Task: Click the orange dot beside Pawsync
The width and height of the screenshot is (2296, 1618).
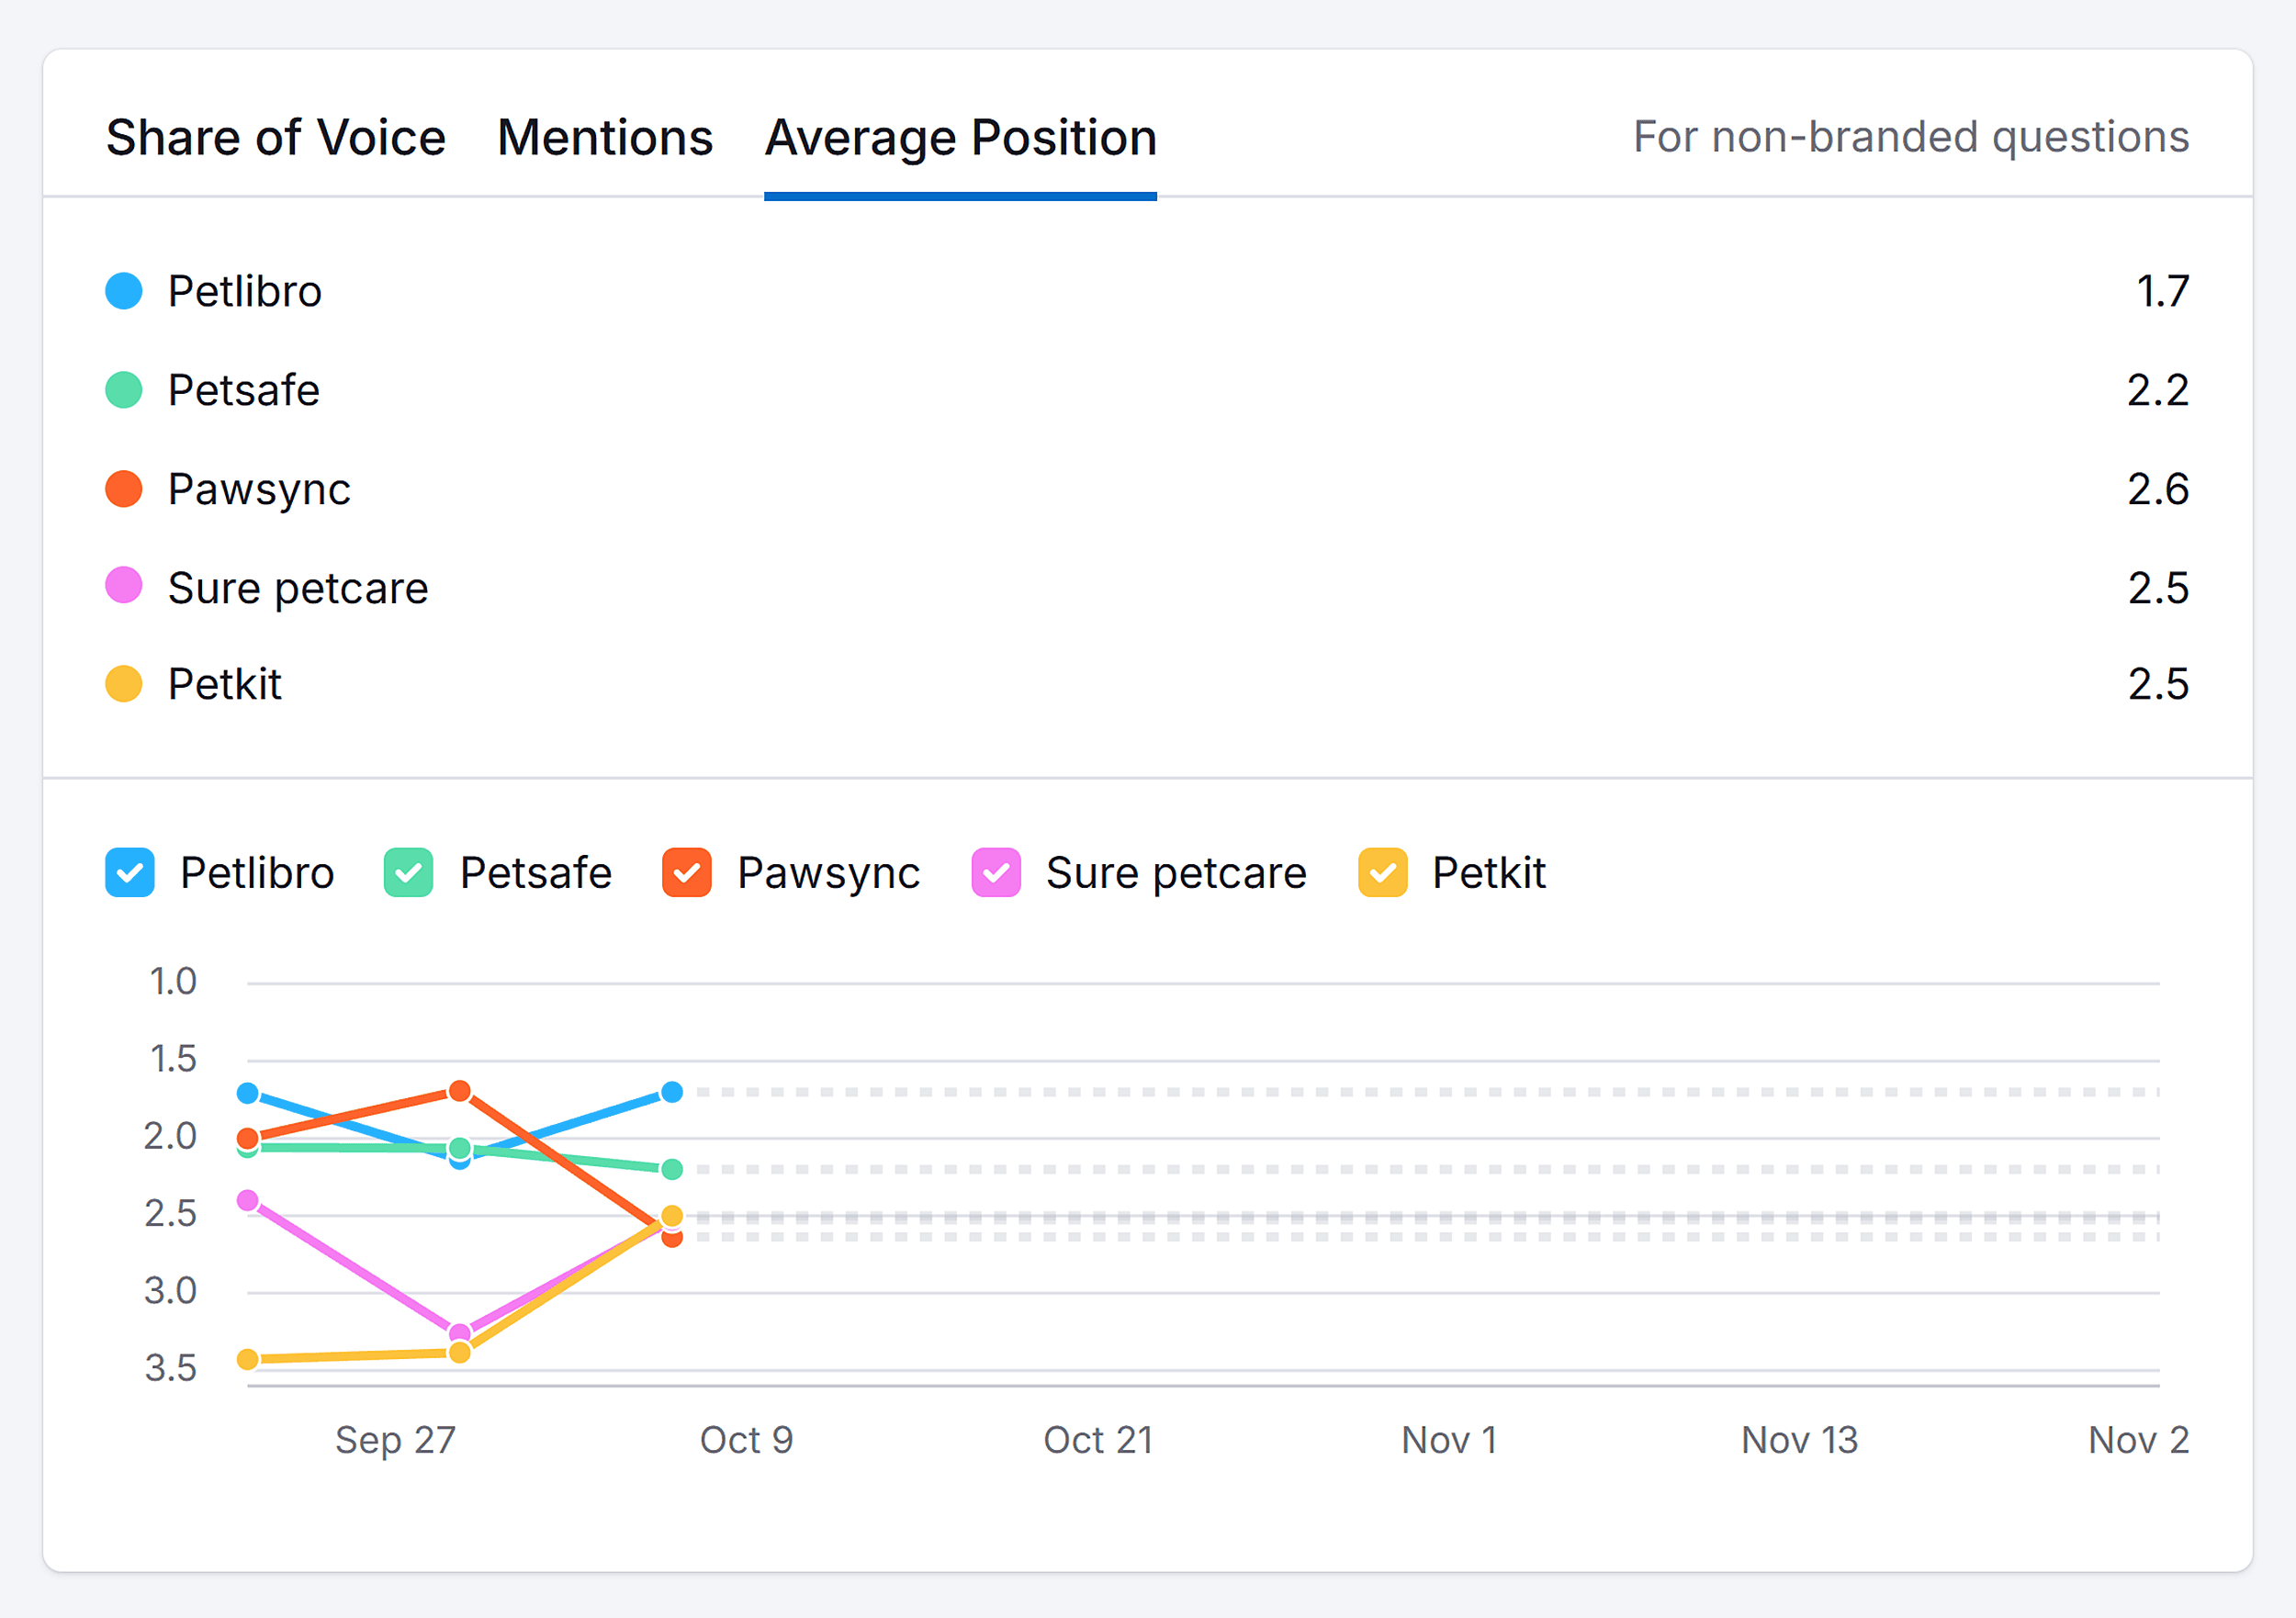Action: click(x=126, y=488)
